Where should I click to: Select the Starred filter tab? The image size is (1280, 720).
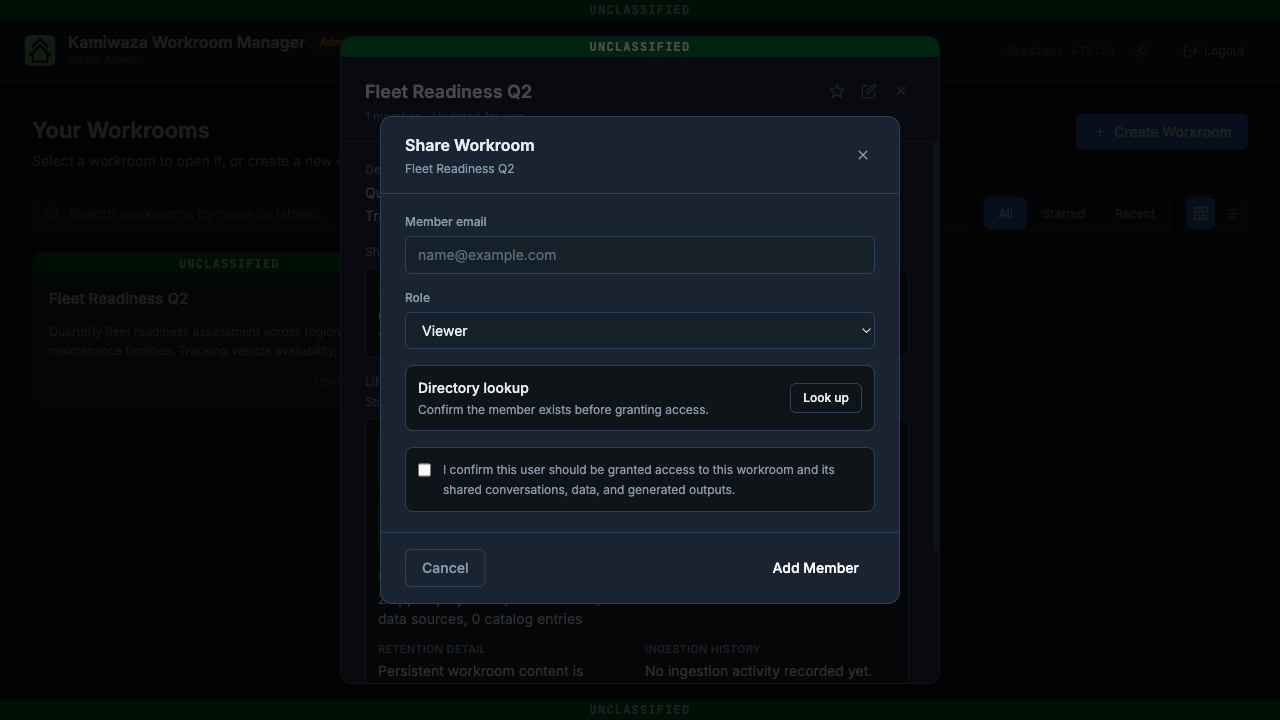1064,214
